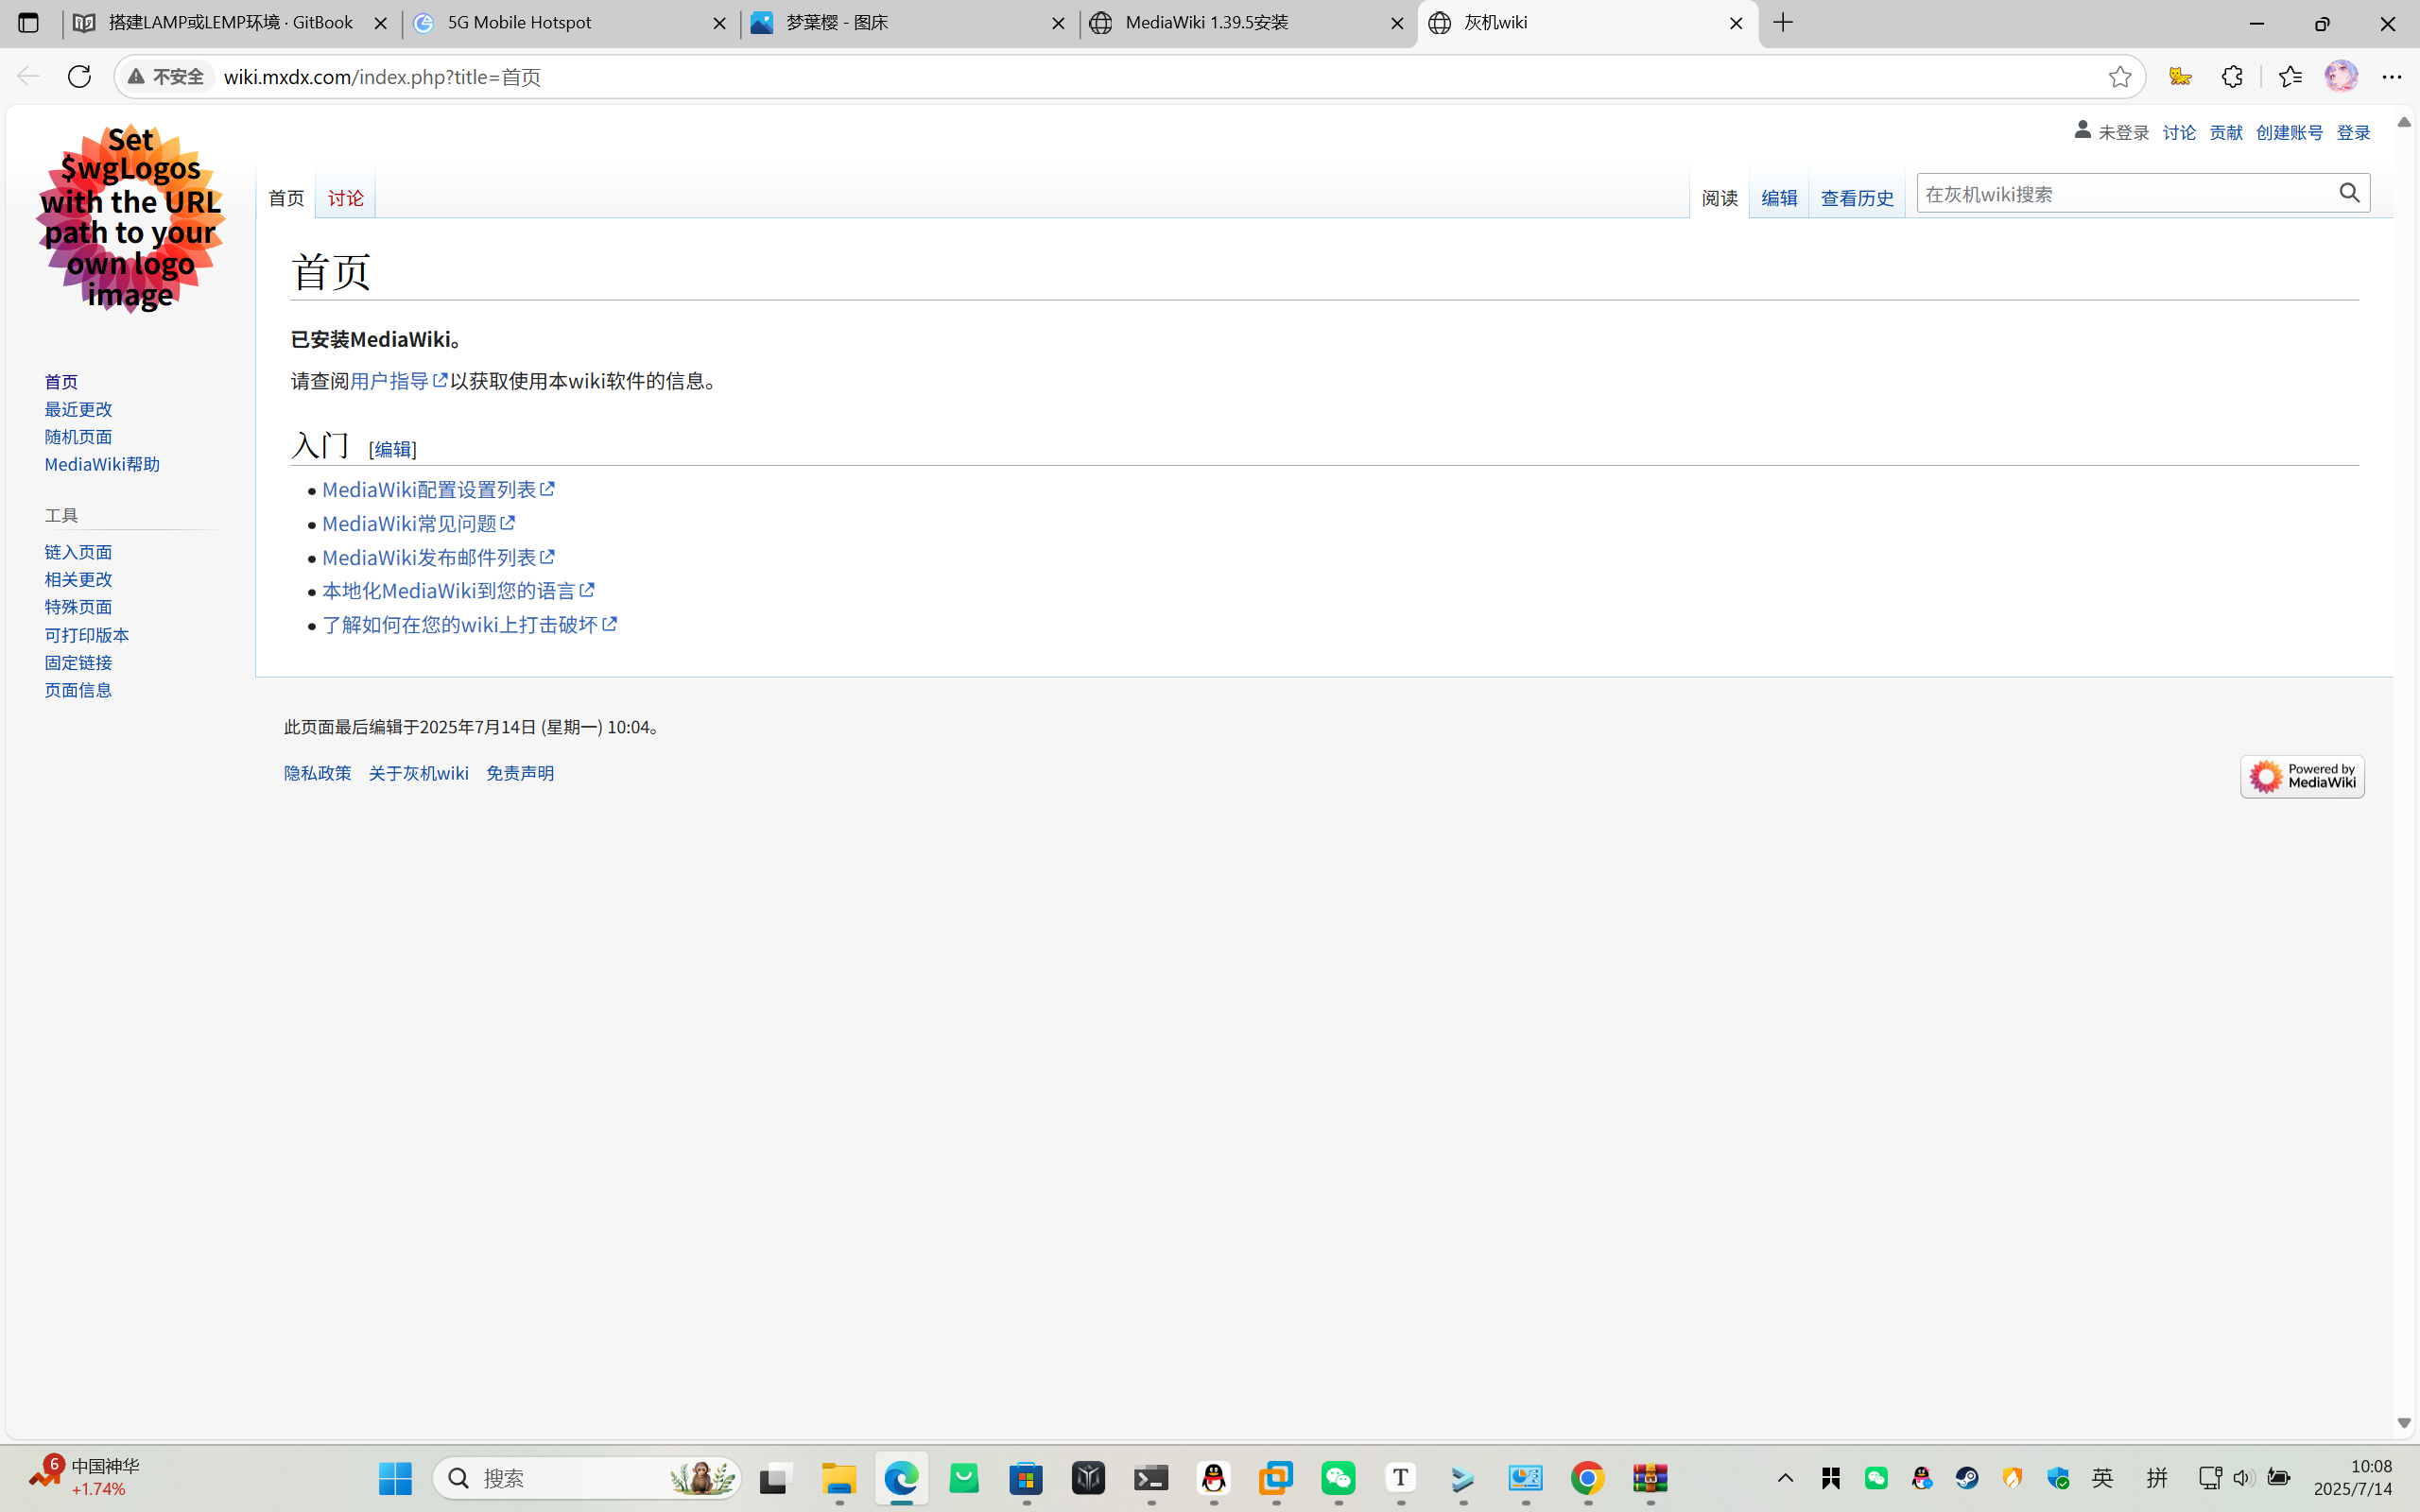The image size is (2420, 1512).
Task: Switch to MediaWiki 1.39.5安装 tab
Action: click(1247, 23)
